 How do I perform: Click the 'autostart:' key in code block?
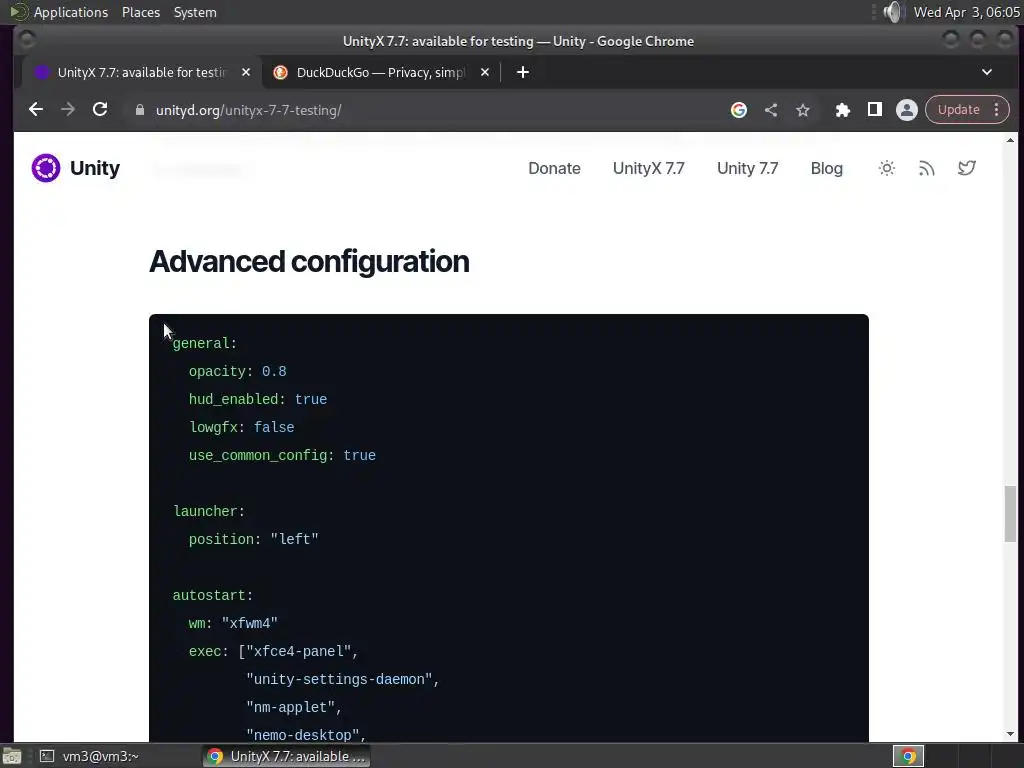pyautogui.click(x=213, y=595)
